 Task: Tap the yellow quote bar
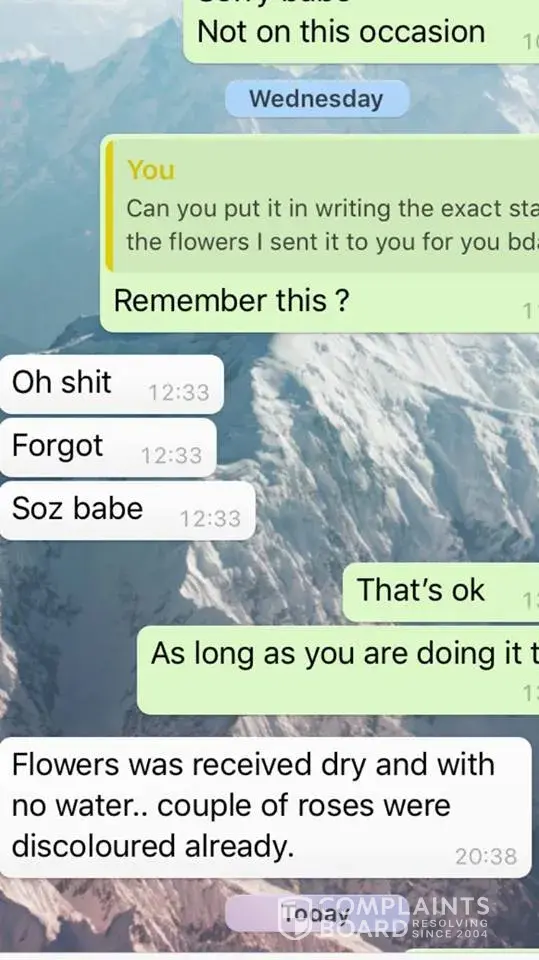click(x=109, y=206)
